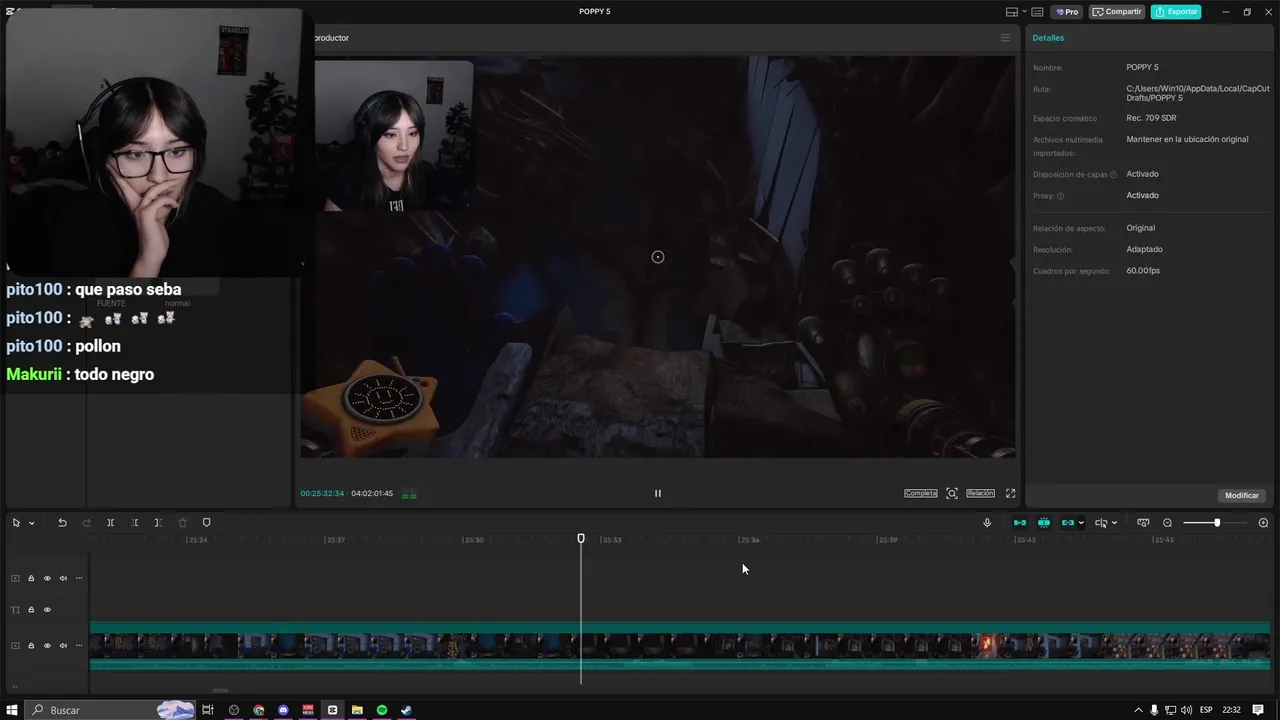Viewport: 1280px width, 720px height.
Task: Open the layout switcher icon
Action: point(1012,12)
